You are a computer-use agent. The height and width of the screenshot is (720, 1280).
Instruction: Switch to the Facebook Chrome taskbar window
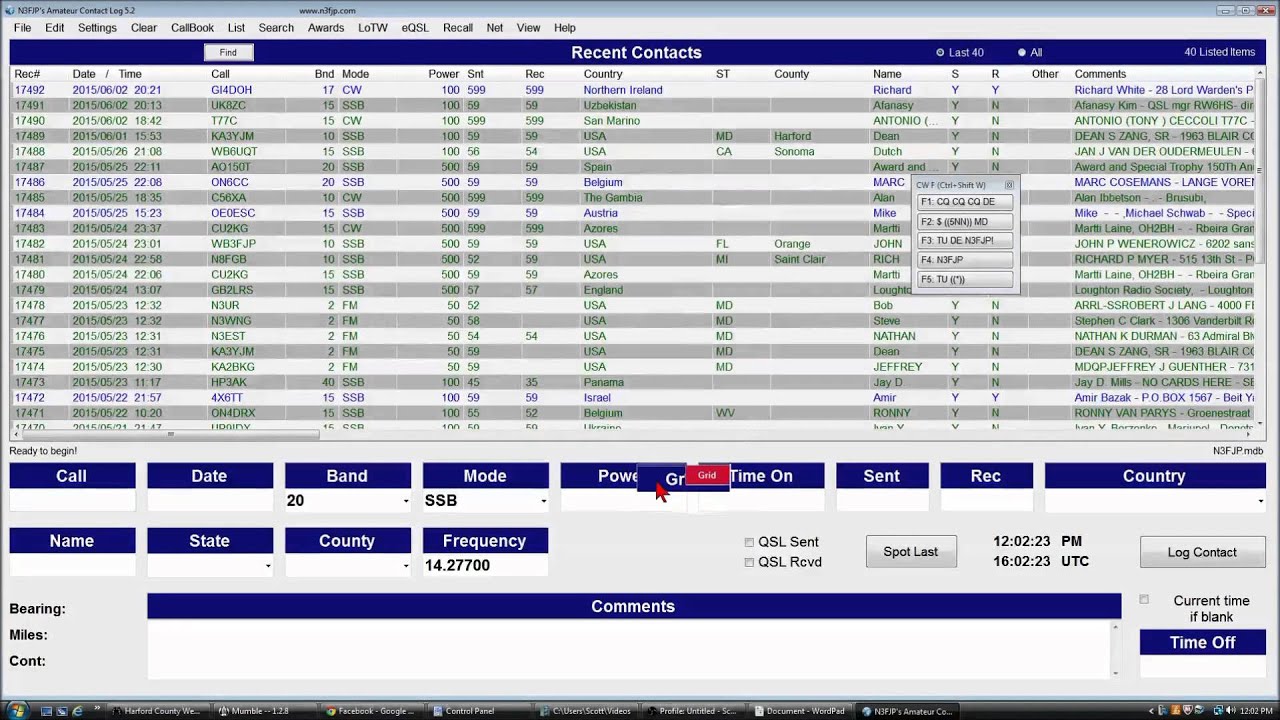(374, 711)
